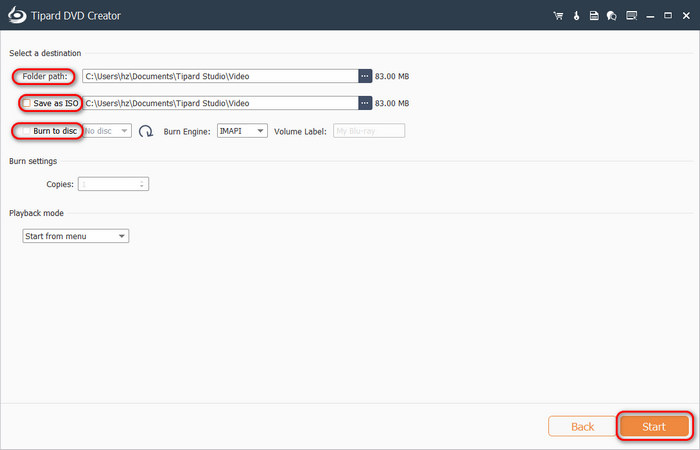Browse for the Save as ISO location
The height and width of the screenshot is (450, 700).
point(365,103)
